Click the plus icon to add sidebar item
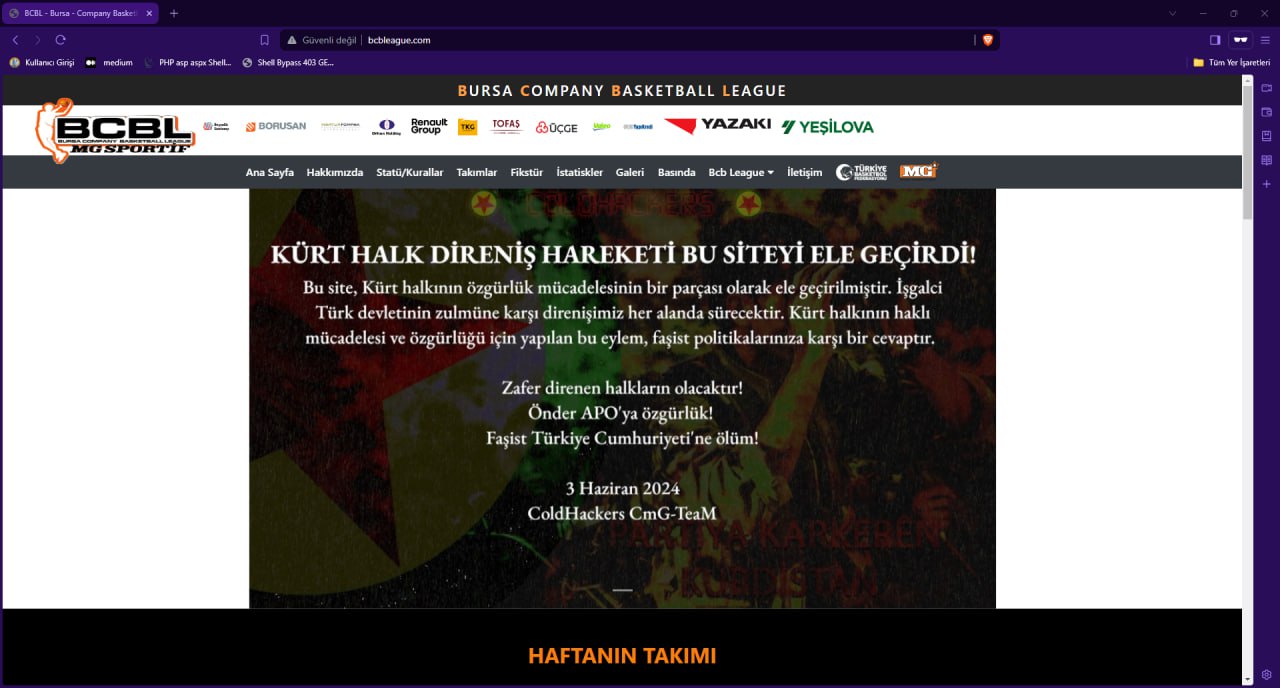 (x=1266, y=184)
